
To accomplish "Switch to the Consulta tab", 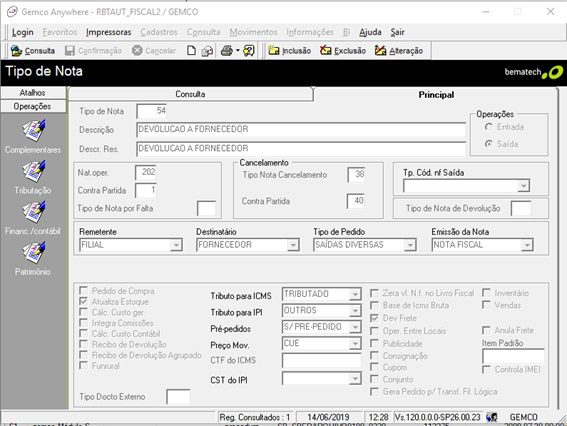I will click(x=191, y=94).
